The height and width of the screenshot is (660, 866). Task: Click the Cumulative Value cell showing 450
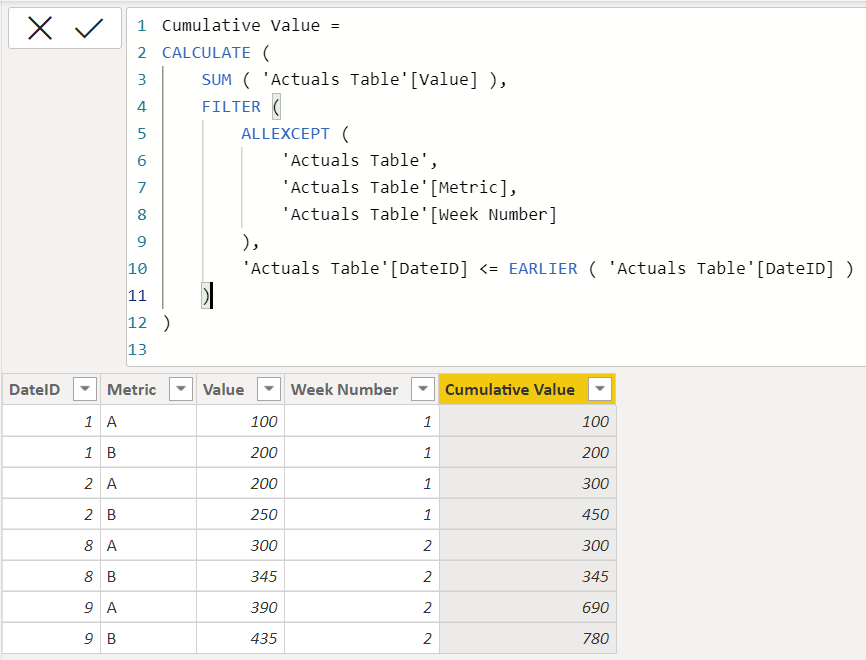click(x=528, y=514)
